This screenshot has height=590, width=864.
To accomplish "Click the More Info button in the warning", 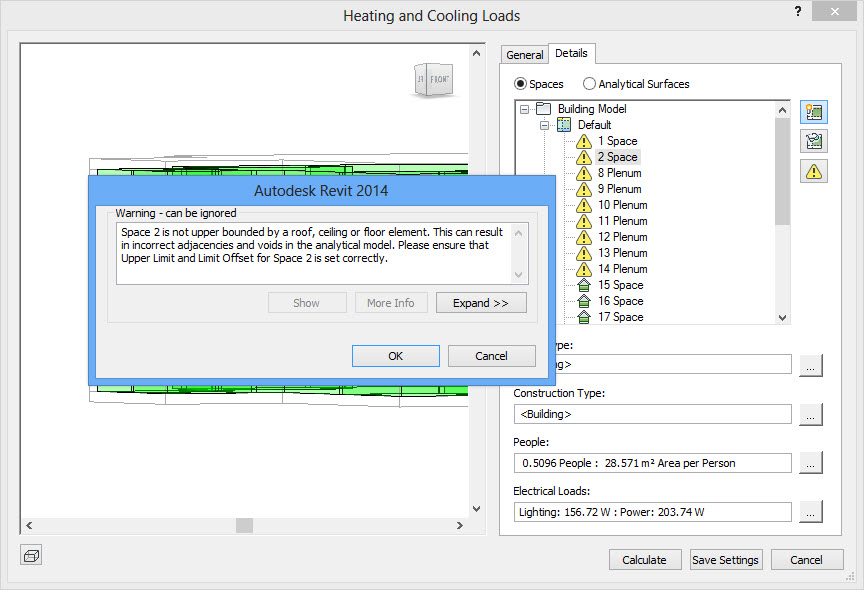I will (x=391, y=303).
